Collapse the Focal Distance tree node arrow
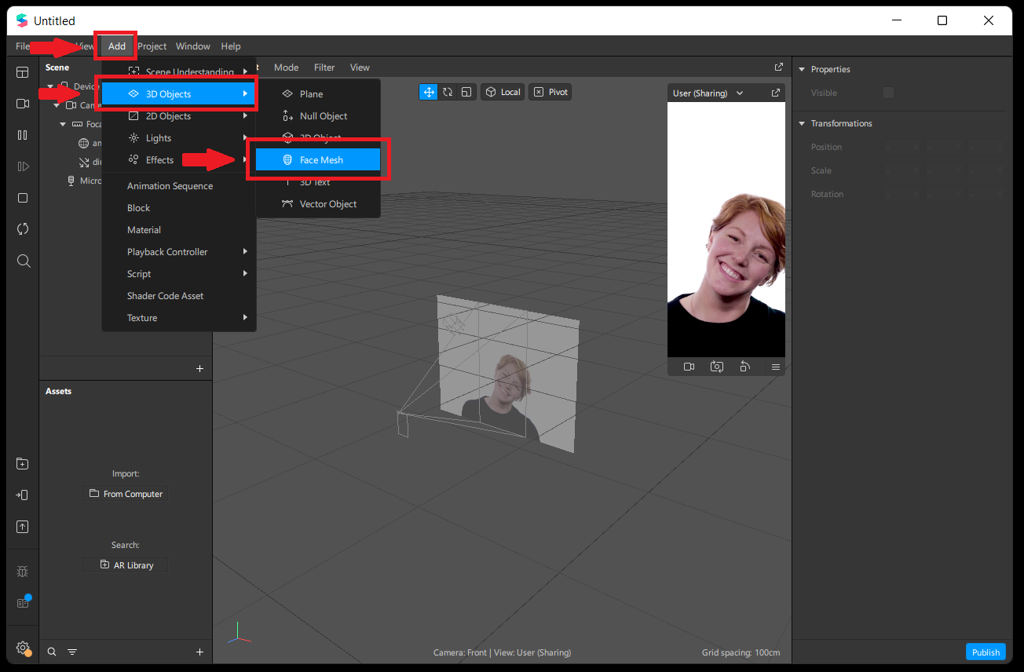Viewport: 1024px width, 672px height. click(x=63, y=124)
